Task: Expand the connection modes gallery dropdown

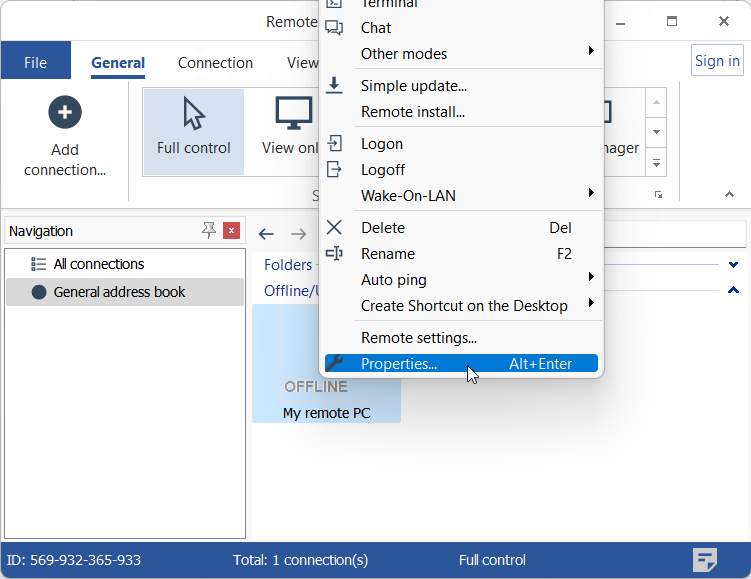Action: pos(657,163)
